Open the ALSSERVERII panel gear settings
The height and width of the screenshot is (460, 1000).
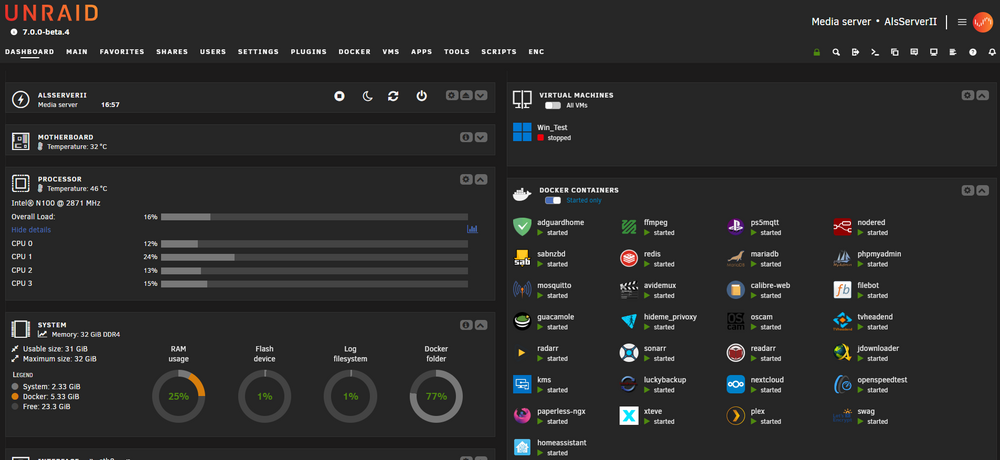[452, 95]
